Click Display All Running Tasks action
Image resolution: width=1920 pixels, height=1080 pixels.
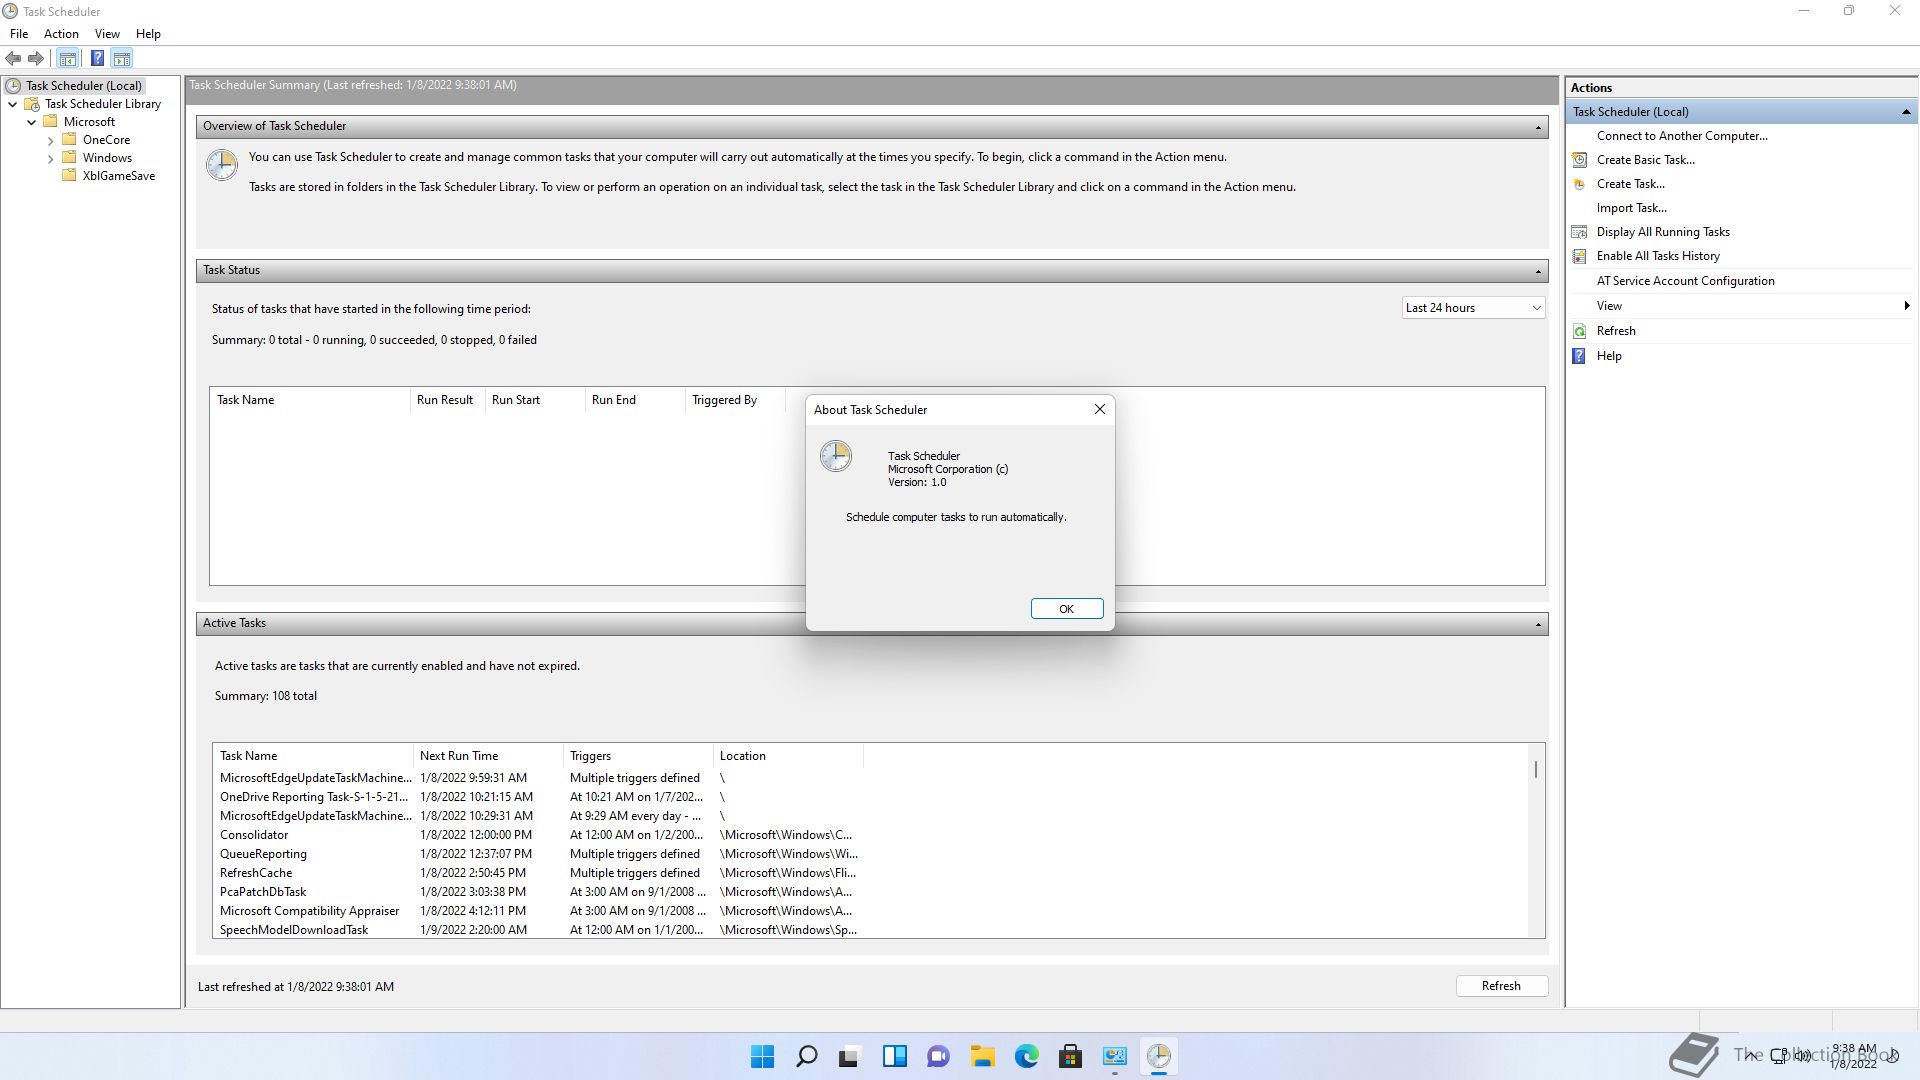(1662, 232)
